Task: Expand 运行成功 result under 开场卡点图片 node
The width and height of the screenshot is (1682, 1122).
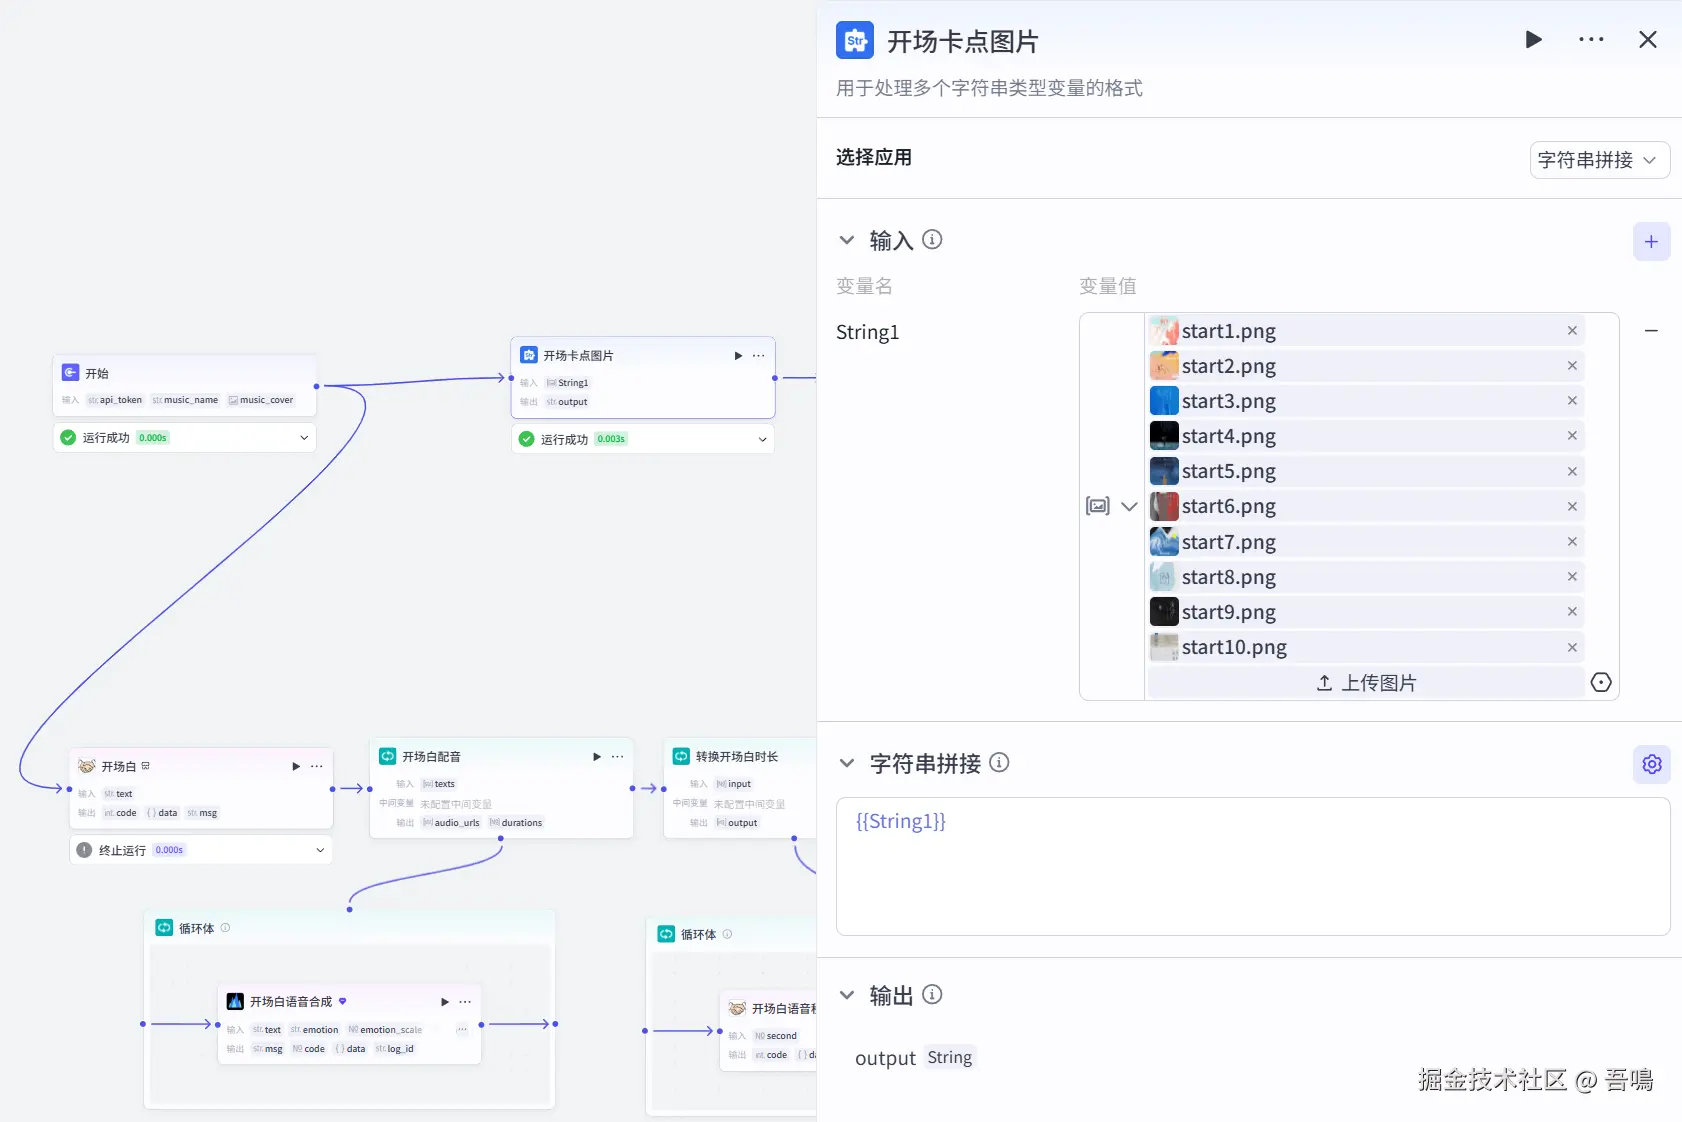Action: 762,439
